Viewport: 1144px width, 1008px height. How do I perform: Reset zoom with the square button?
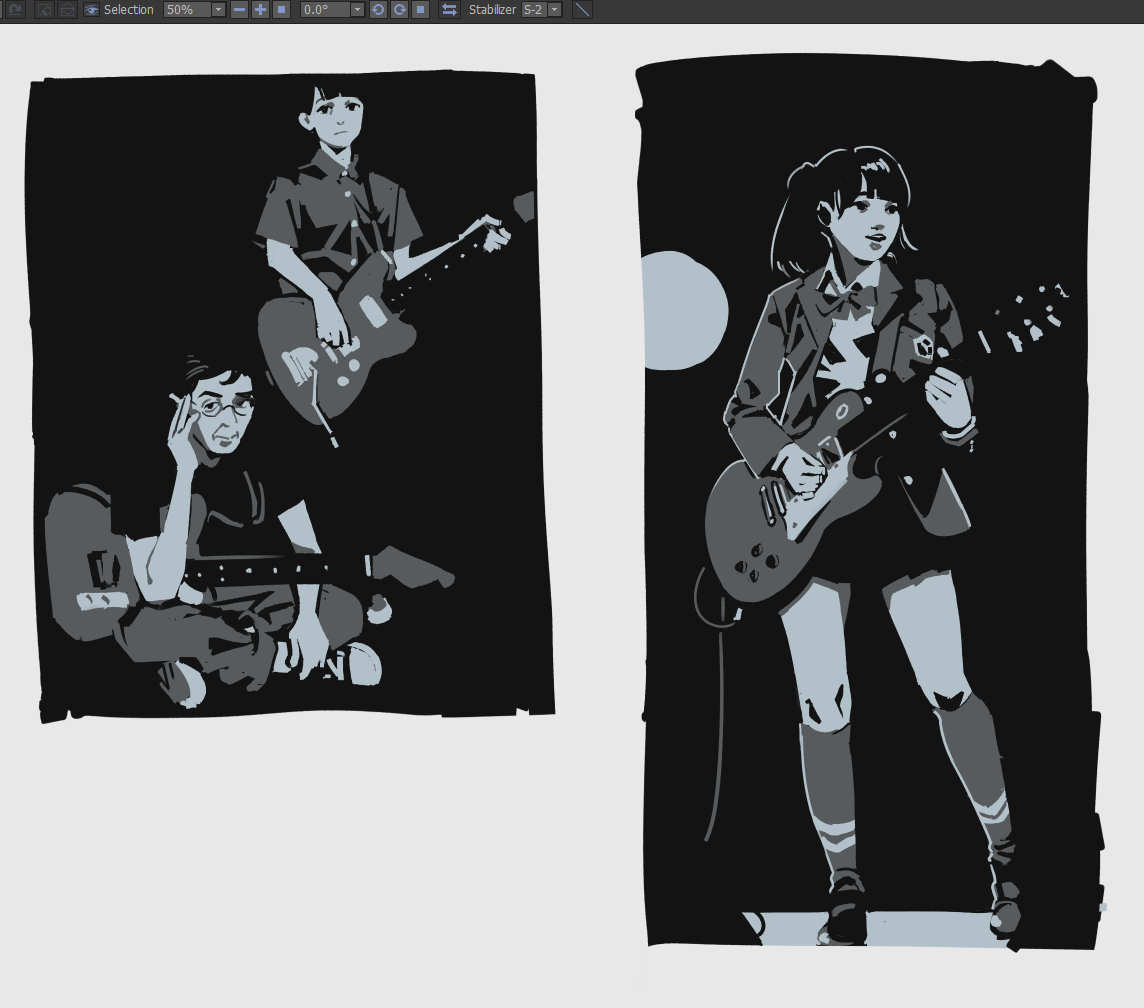coord(282,9)
